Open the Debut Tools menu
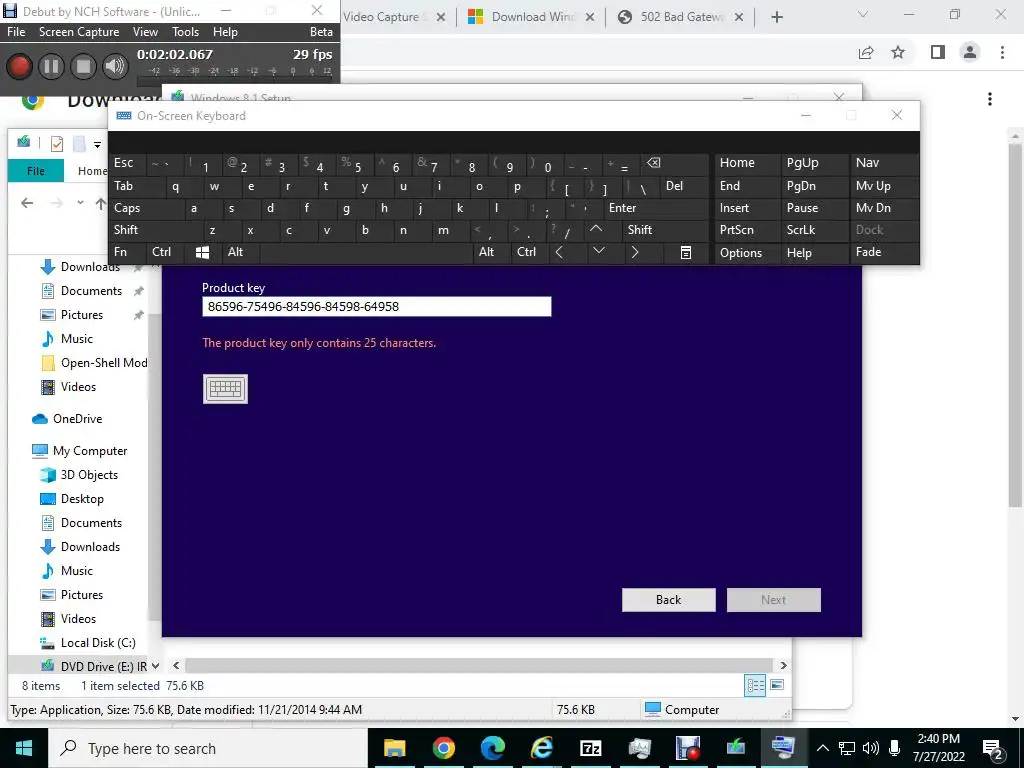This screenshot has width=1024, height=768. pyautogui.click(x=185, y=31)
